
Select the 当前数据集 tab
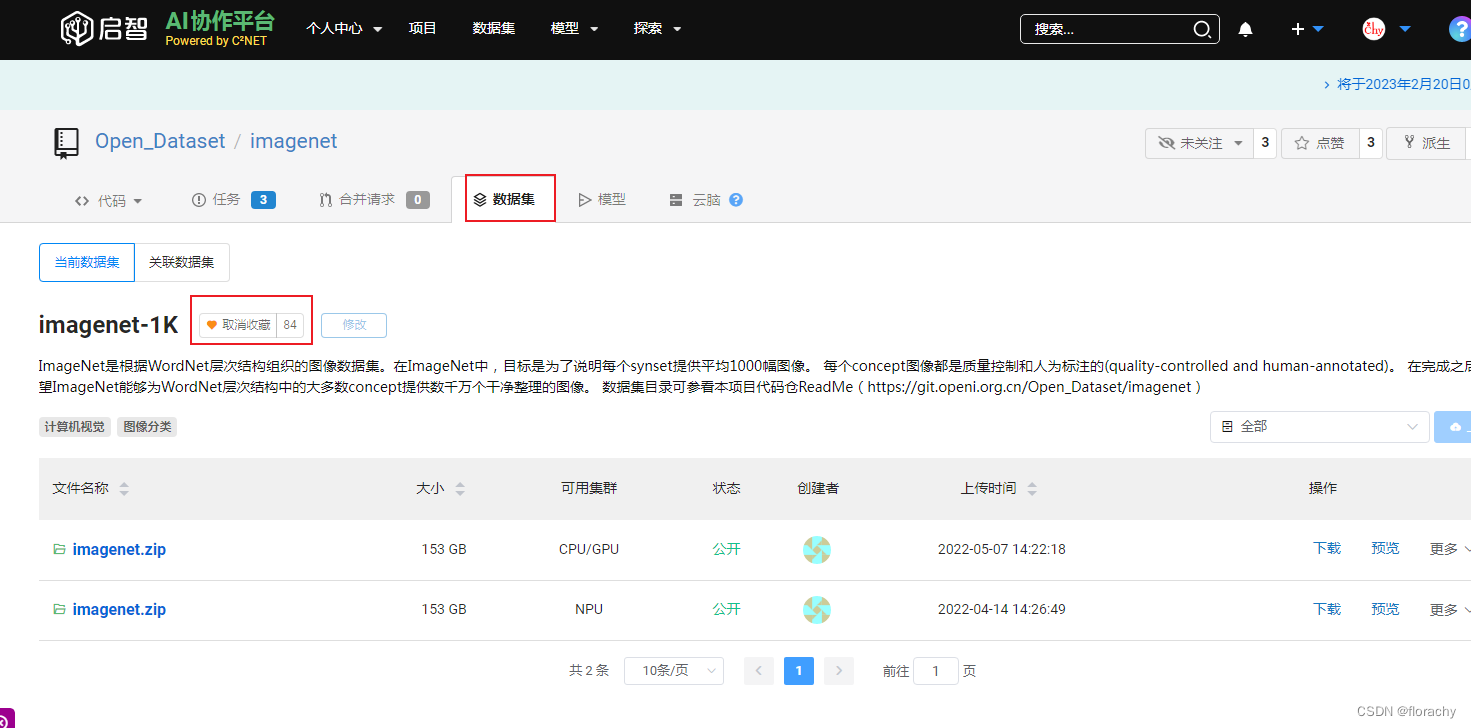pyautogui.click(x=87, y=262)
